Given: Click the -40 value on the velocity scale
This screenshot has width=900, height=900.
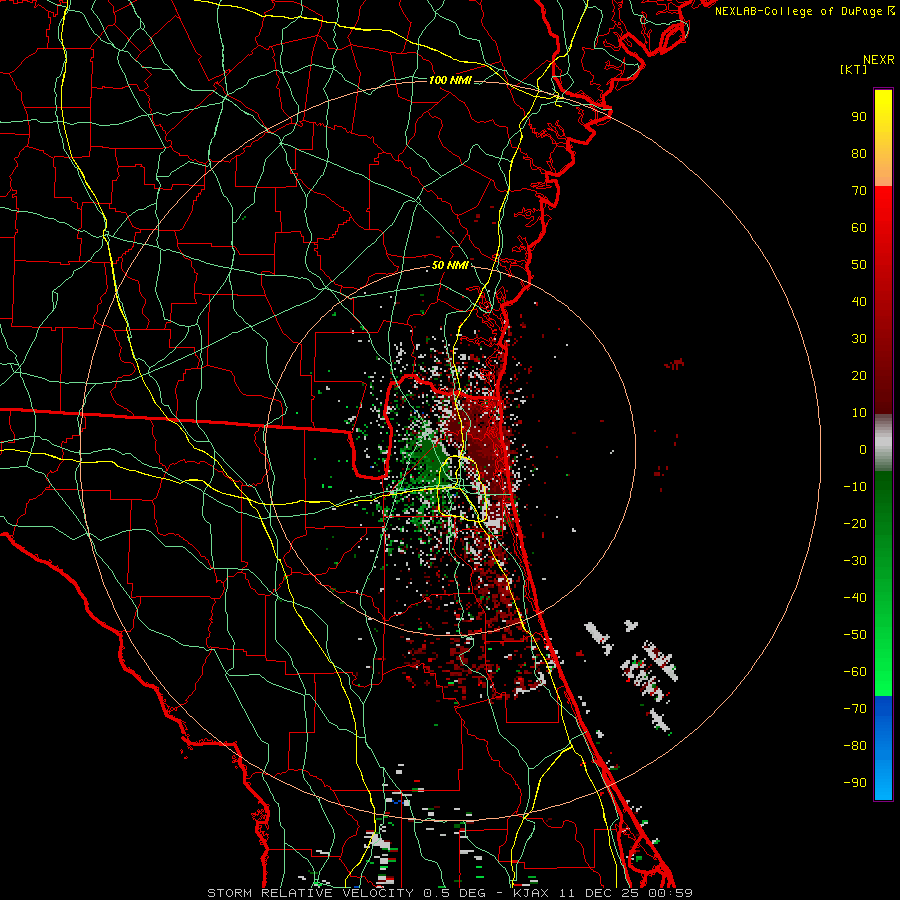Looking at the screenshot, I should (855, 598).
